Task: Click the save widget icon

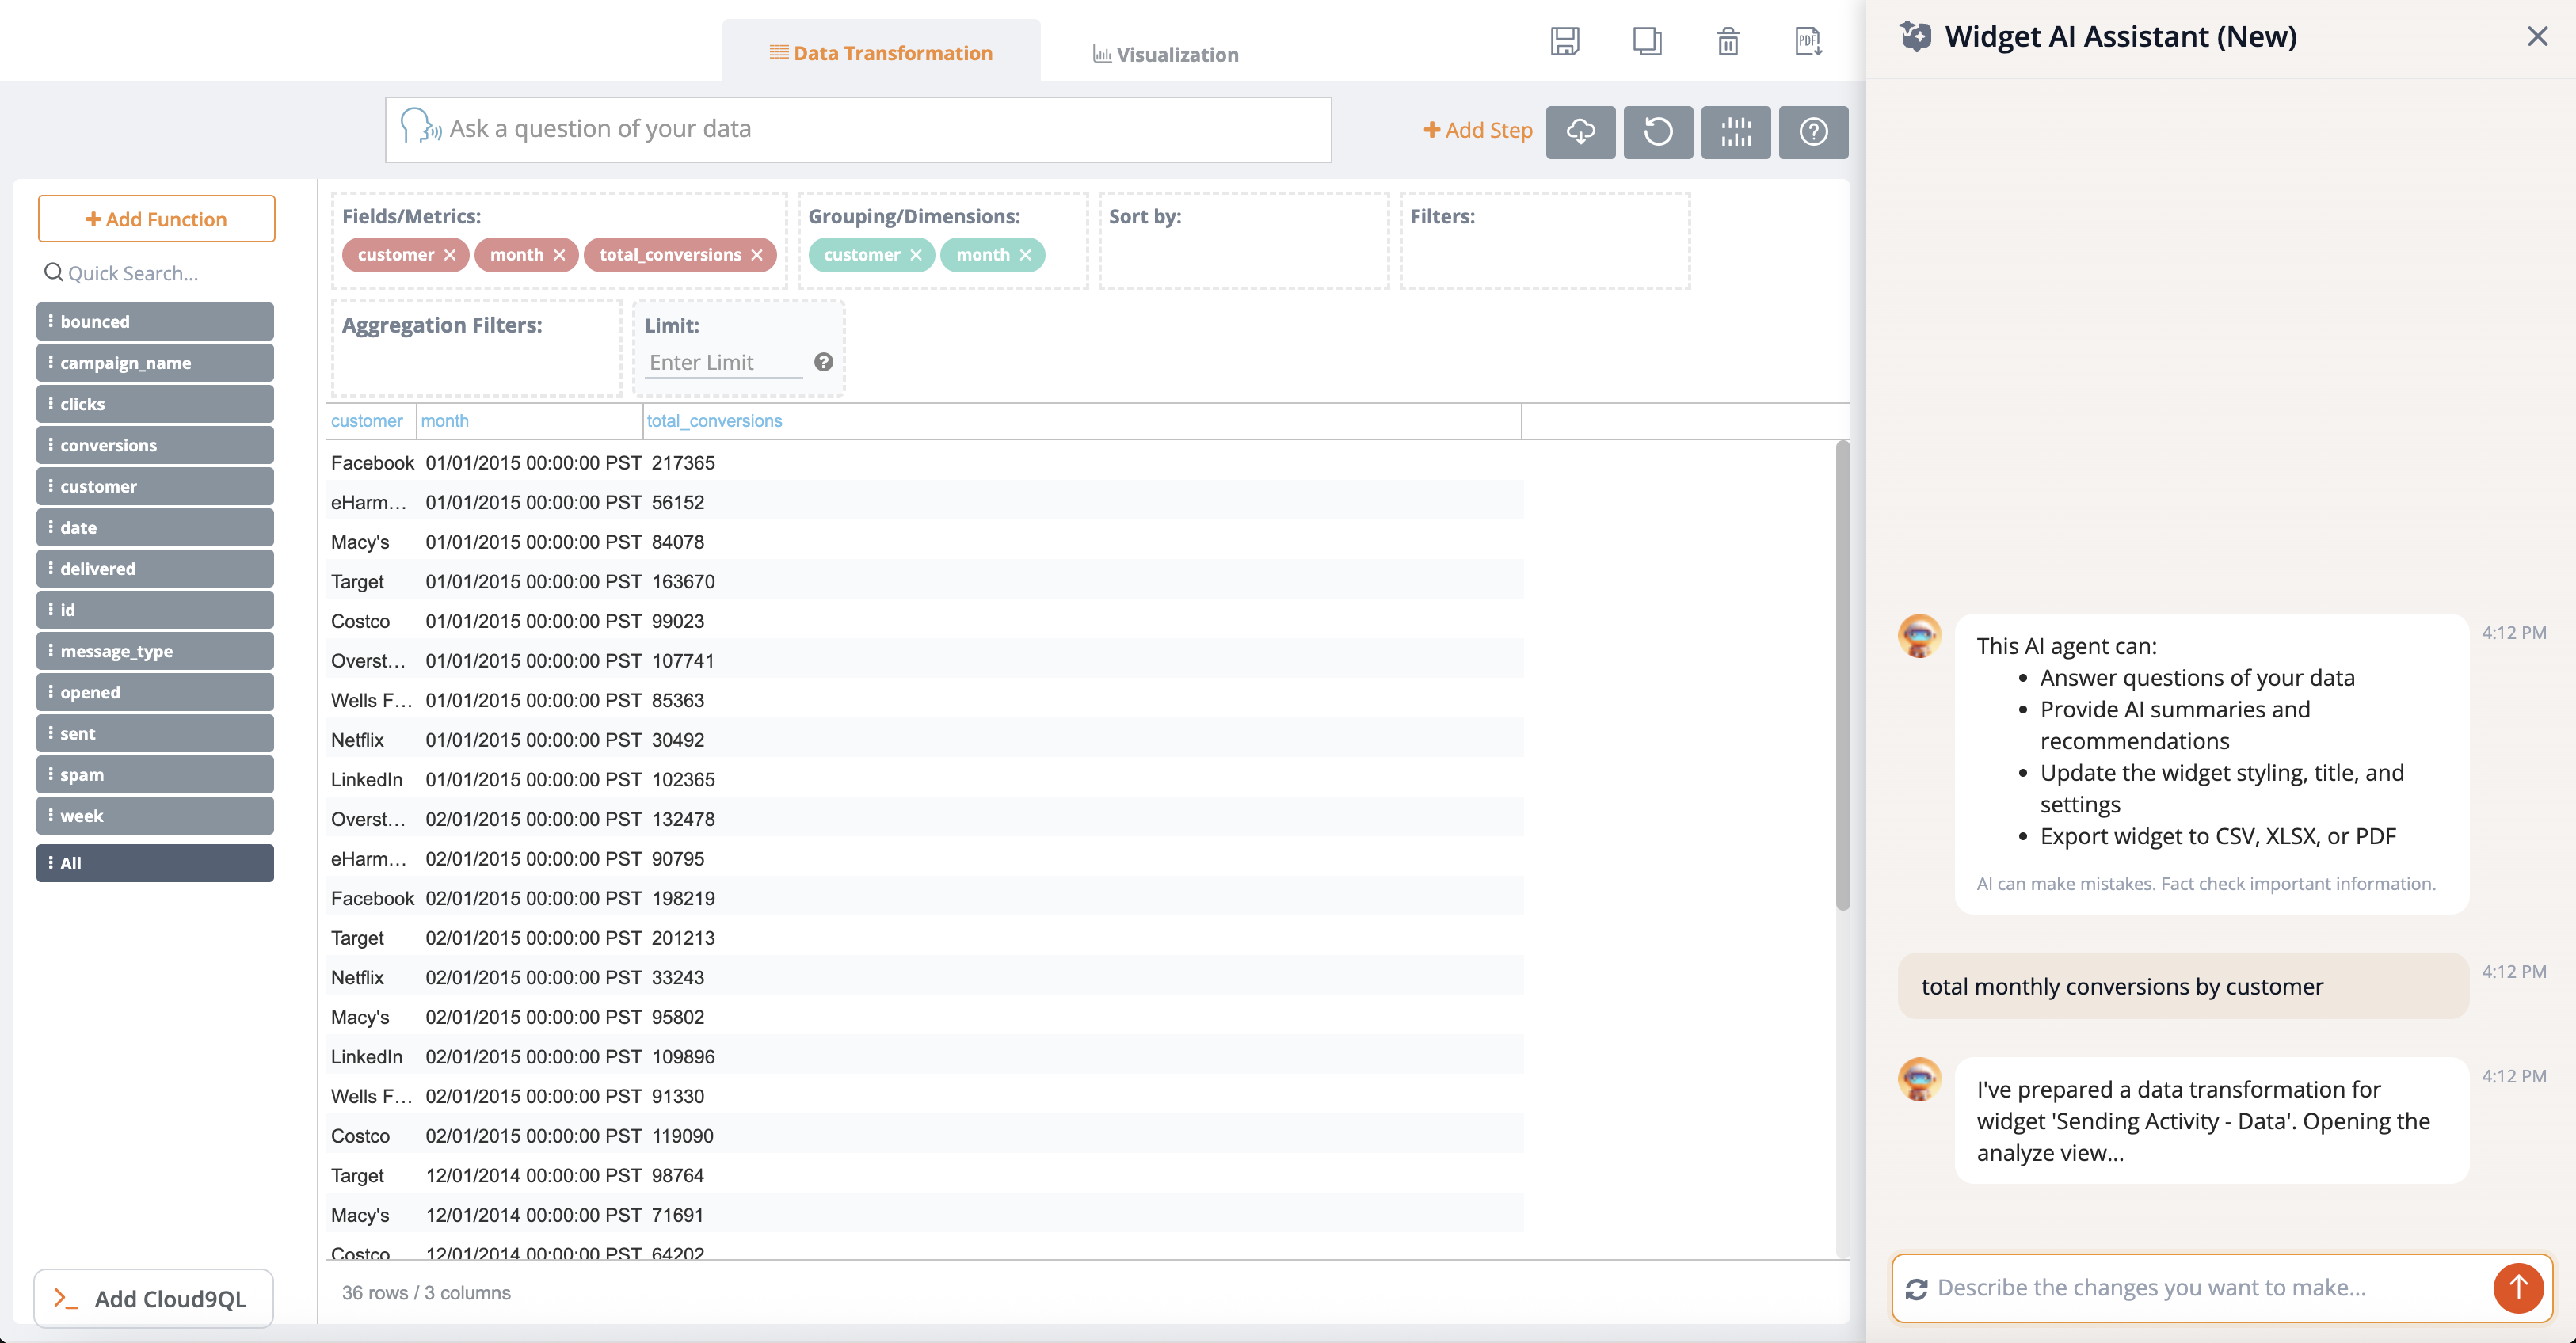Action: click(x=1564, y=41)
